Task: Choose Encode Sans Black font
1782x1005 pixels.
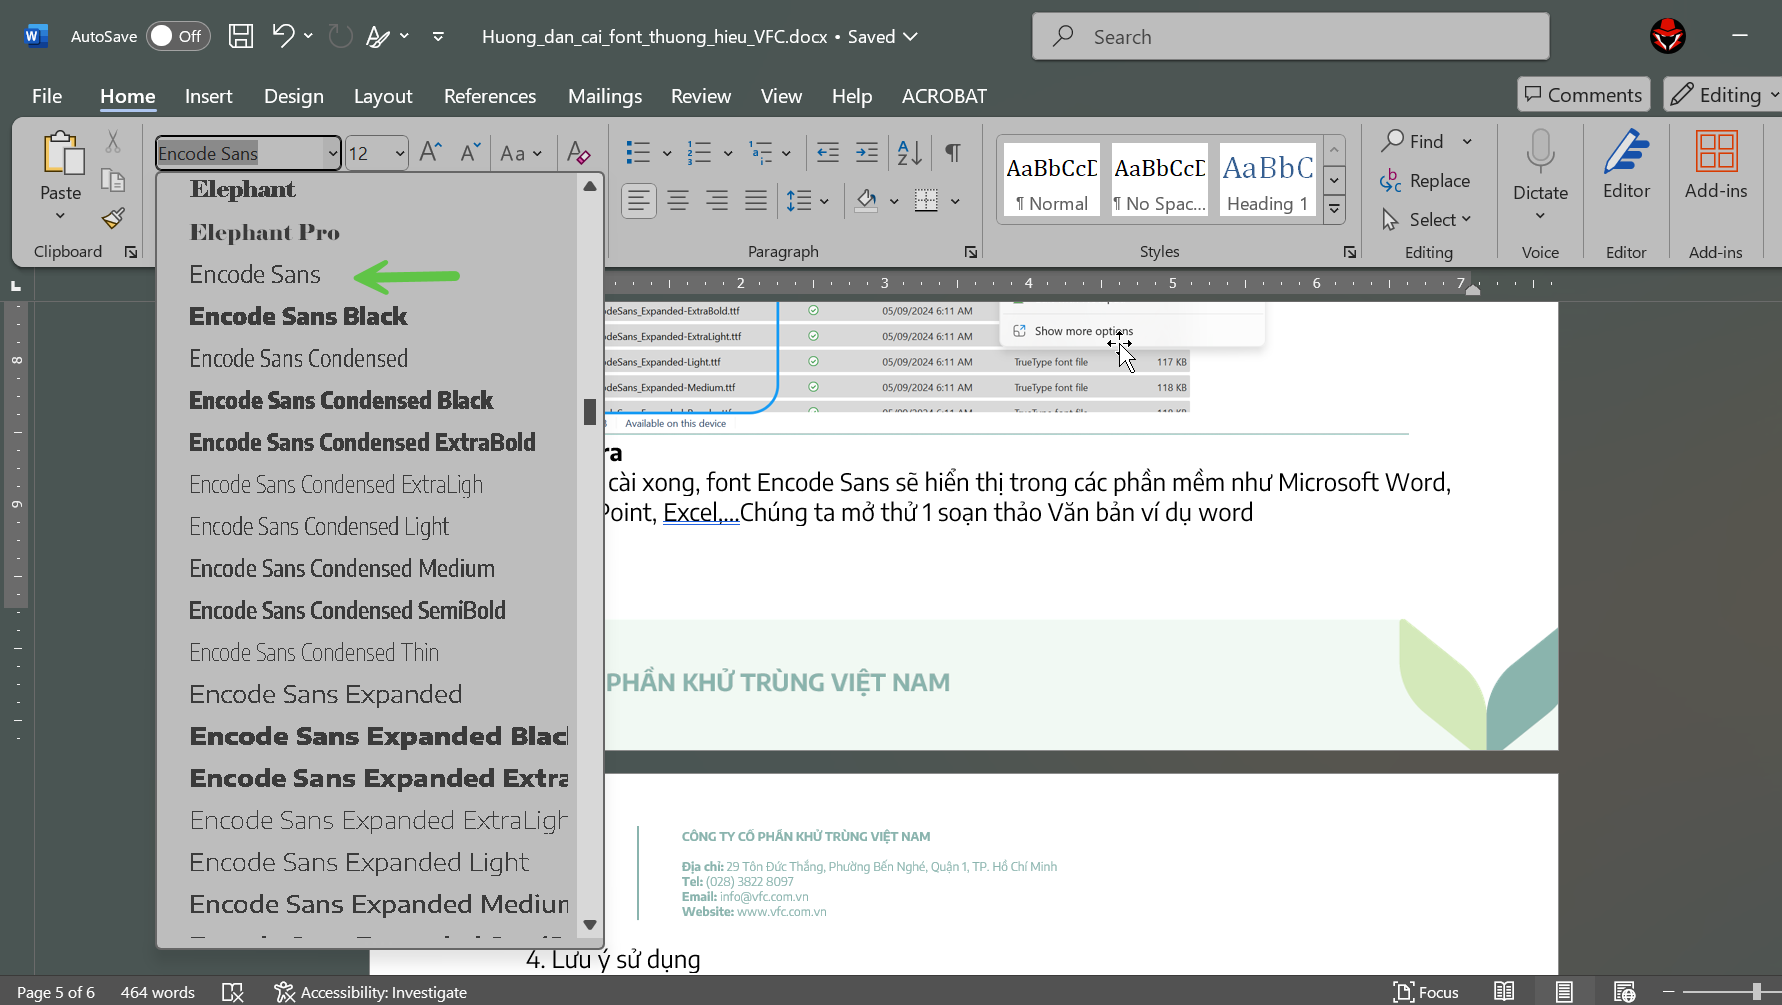Action: tap(298, 316)
